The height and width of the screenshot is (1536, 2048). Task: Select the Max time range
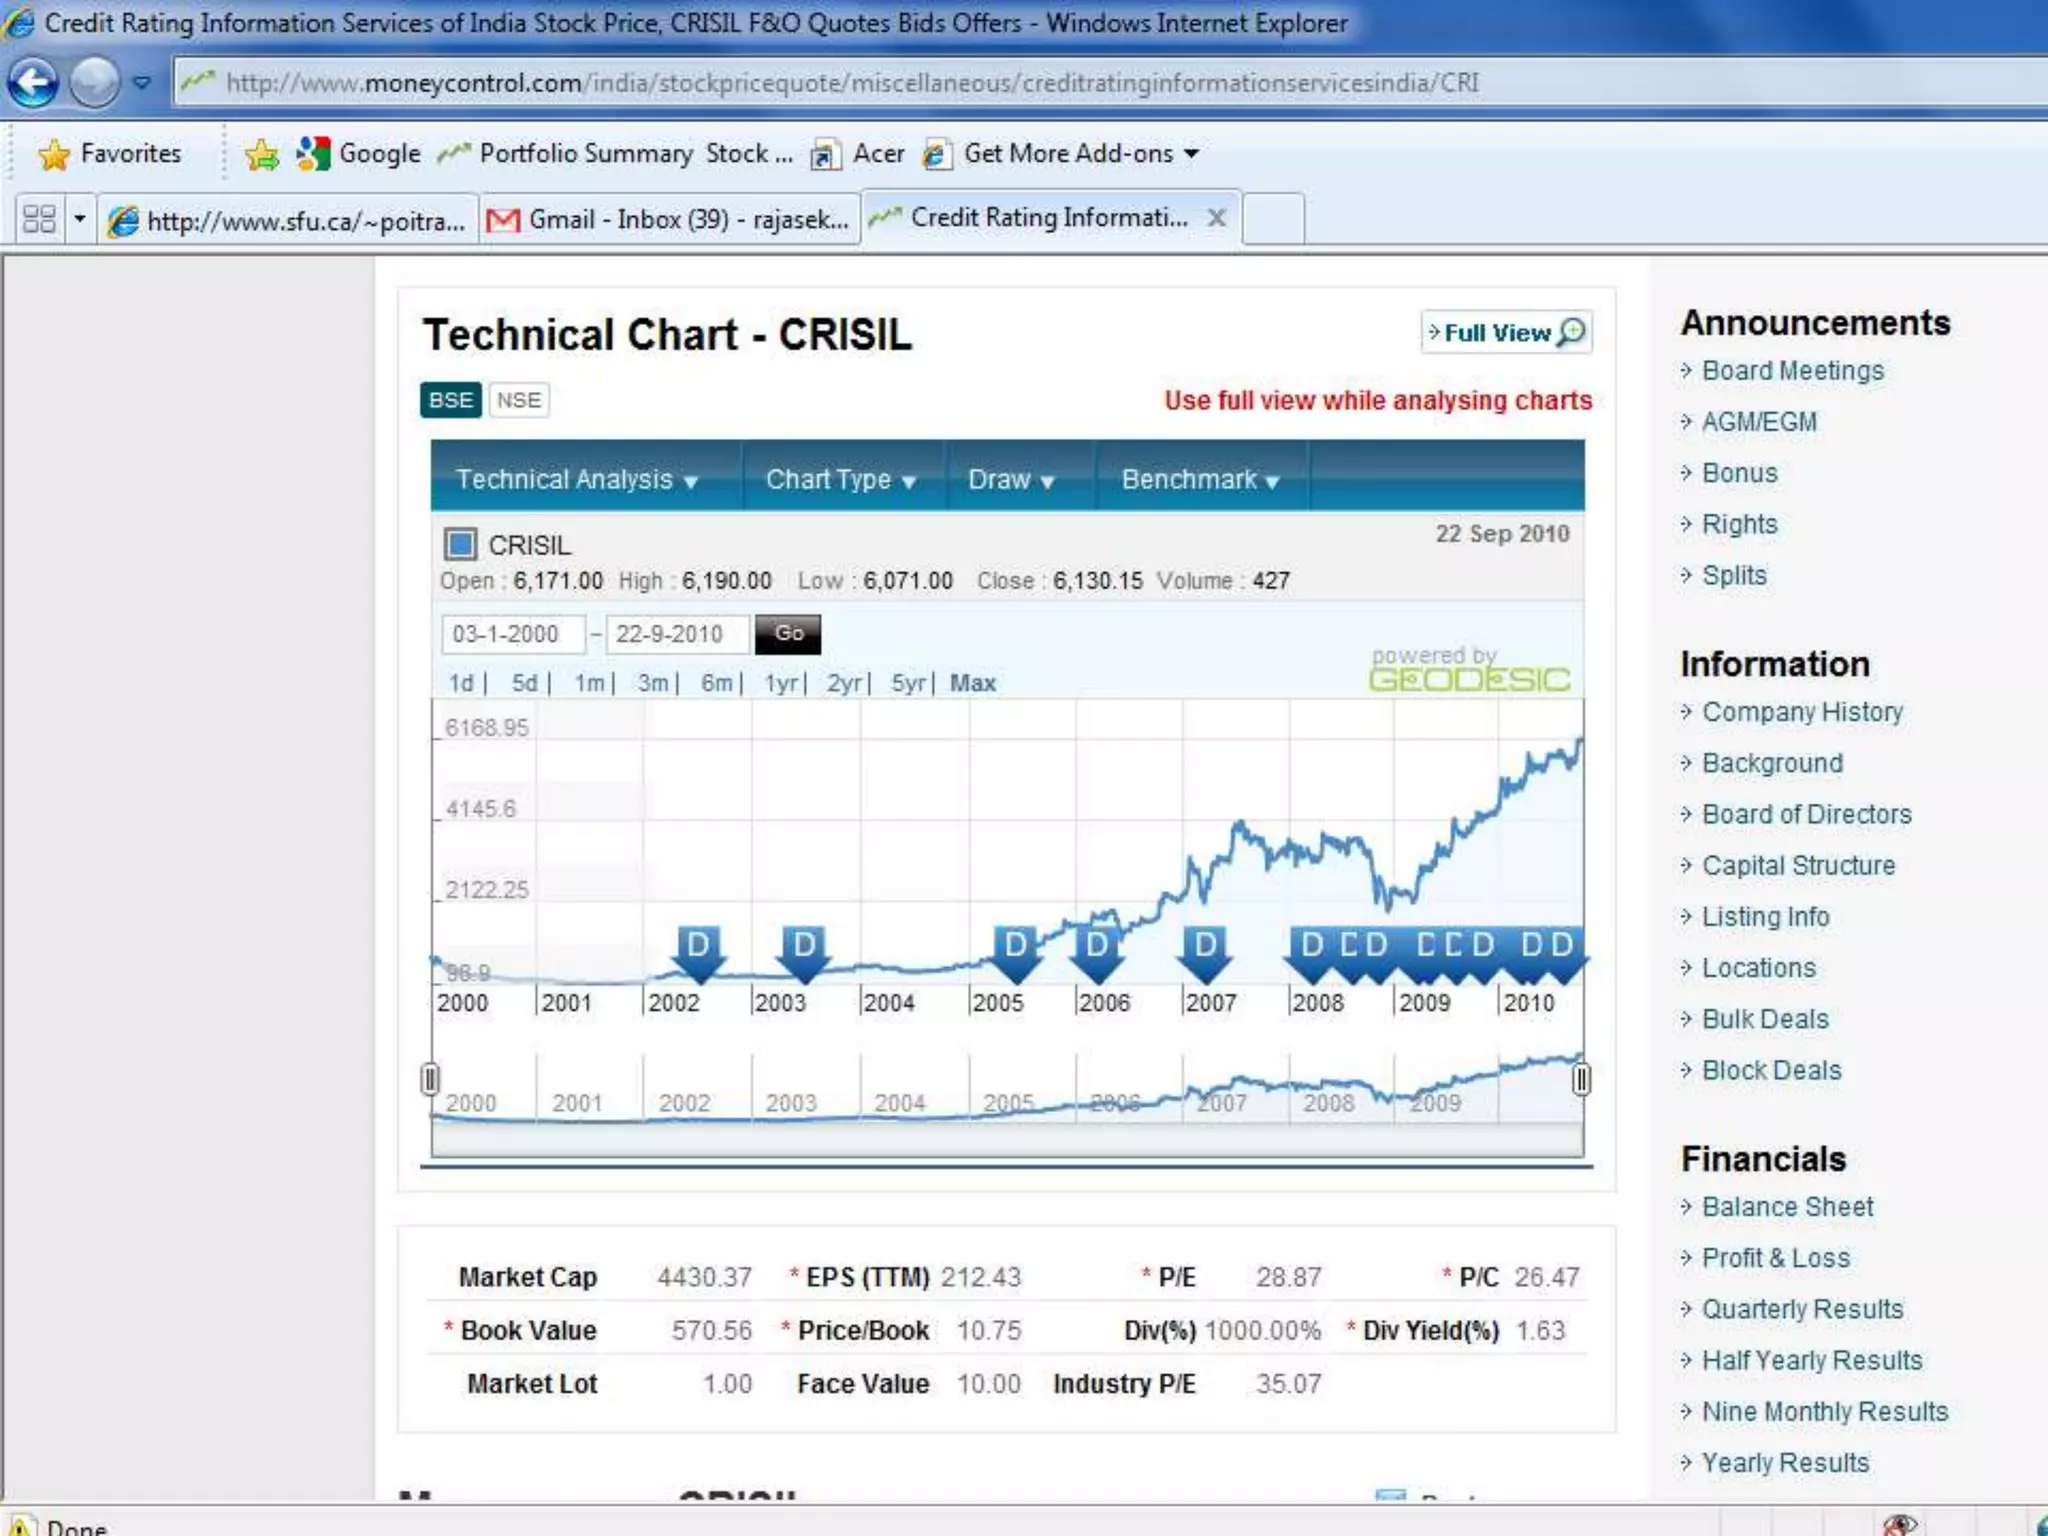click(972, 683)
